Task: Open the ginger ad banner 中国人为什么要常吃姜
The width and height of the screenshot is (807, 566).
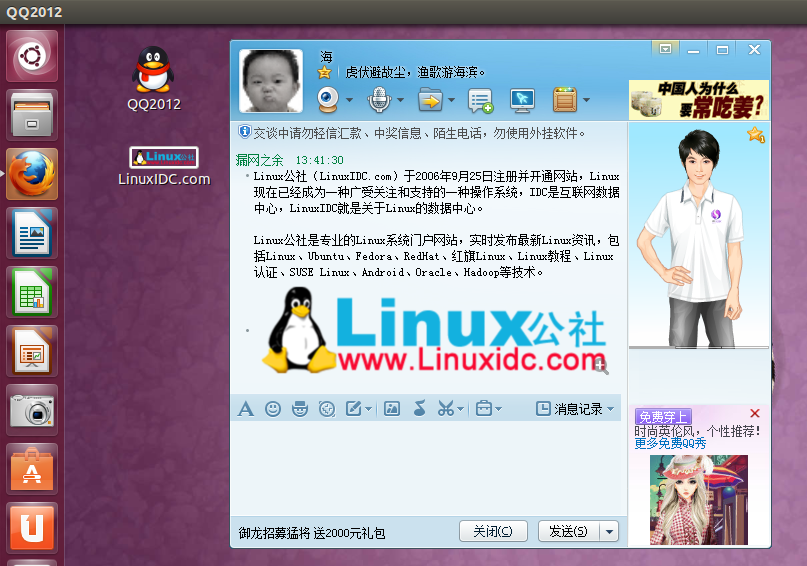Action: 698,100
